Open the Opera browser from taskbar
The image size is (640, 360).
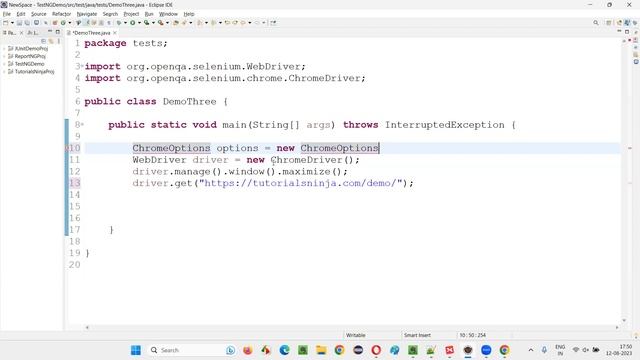click(376, 350)
